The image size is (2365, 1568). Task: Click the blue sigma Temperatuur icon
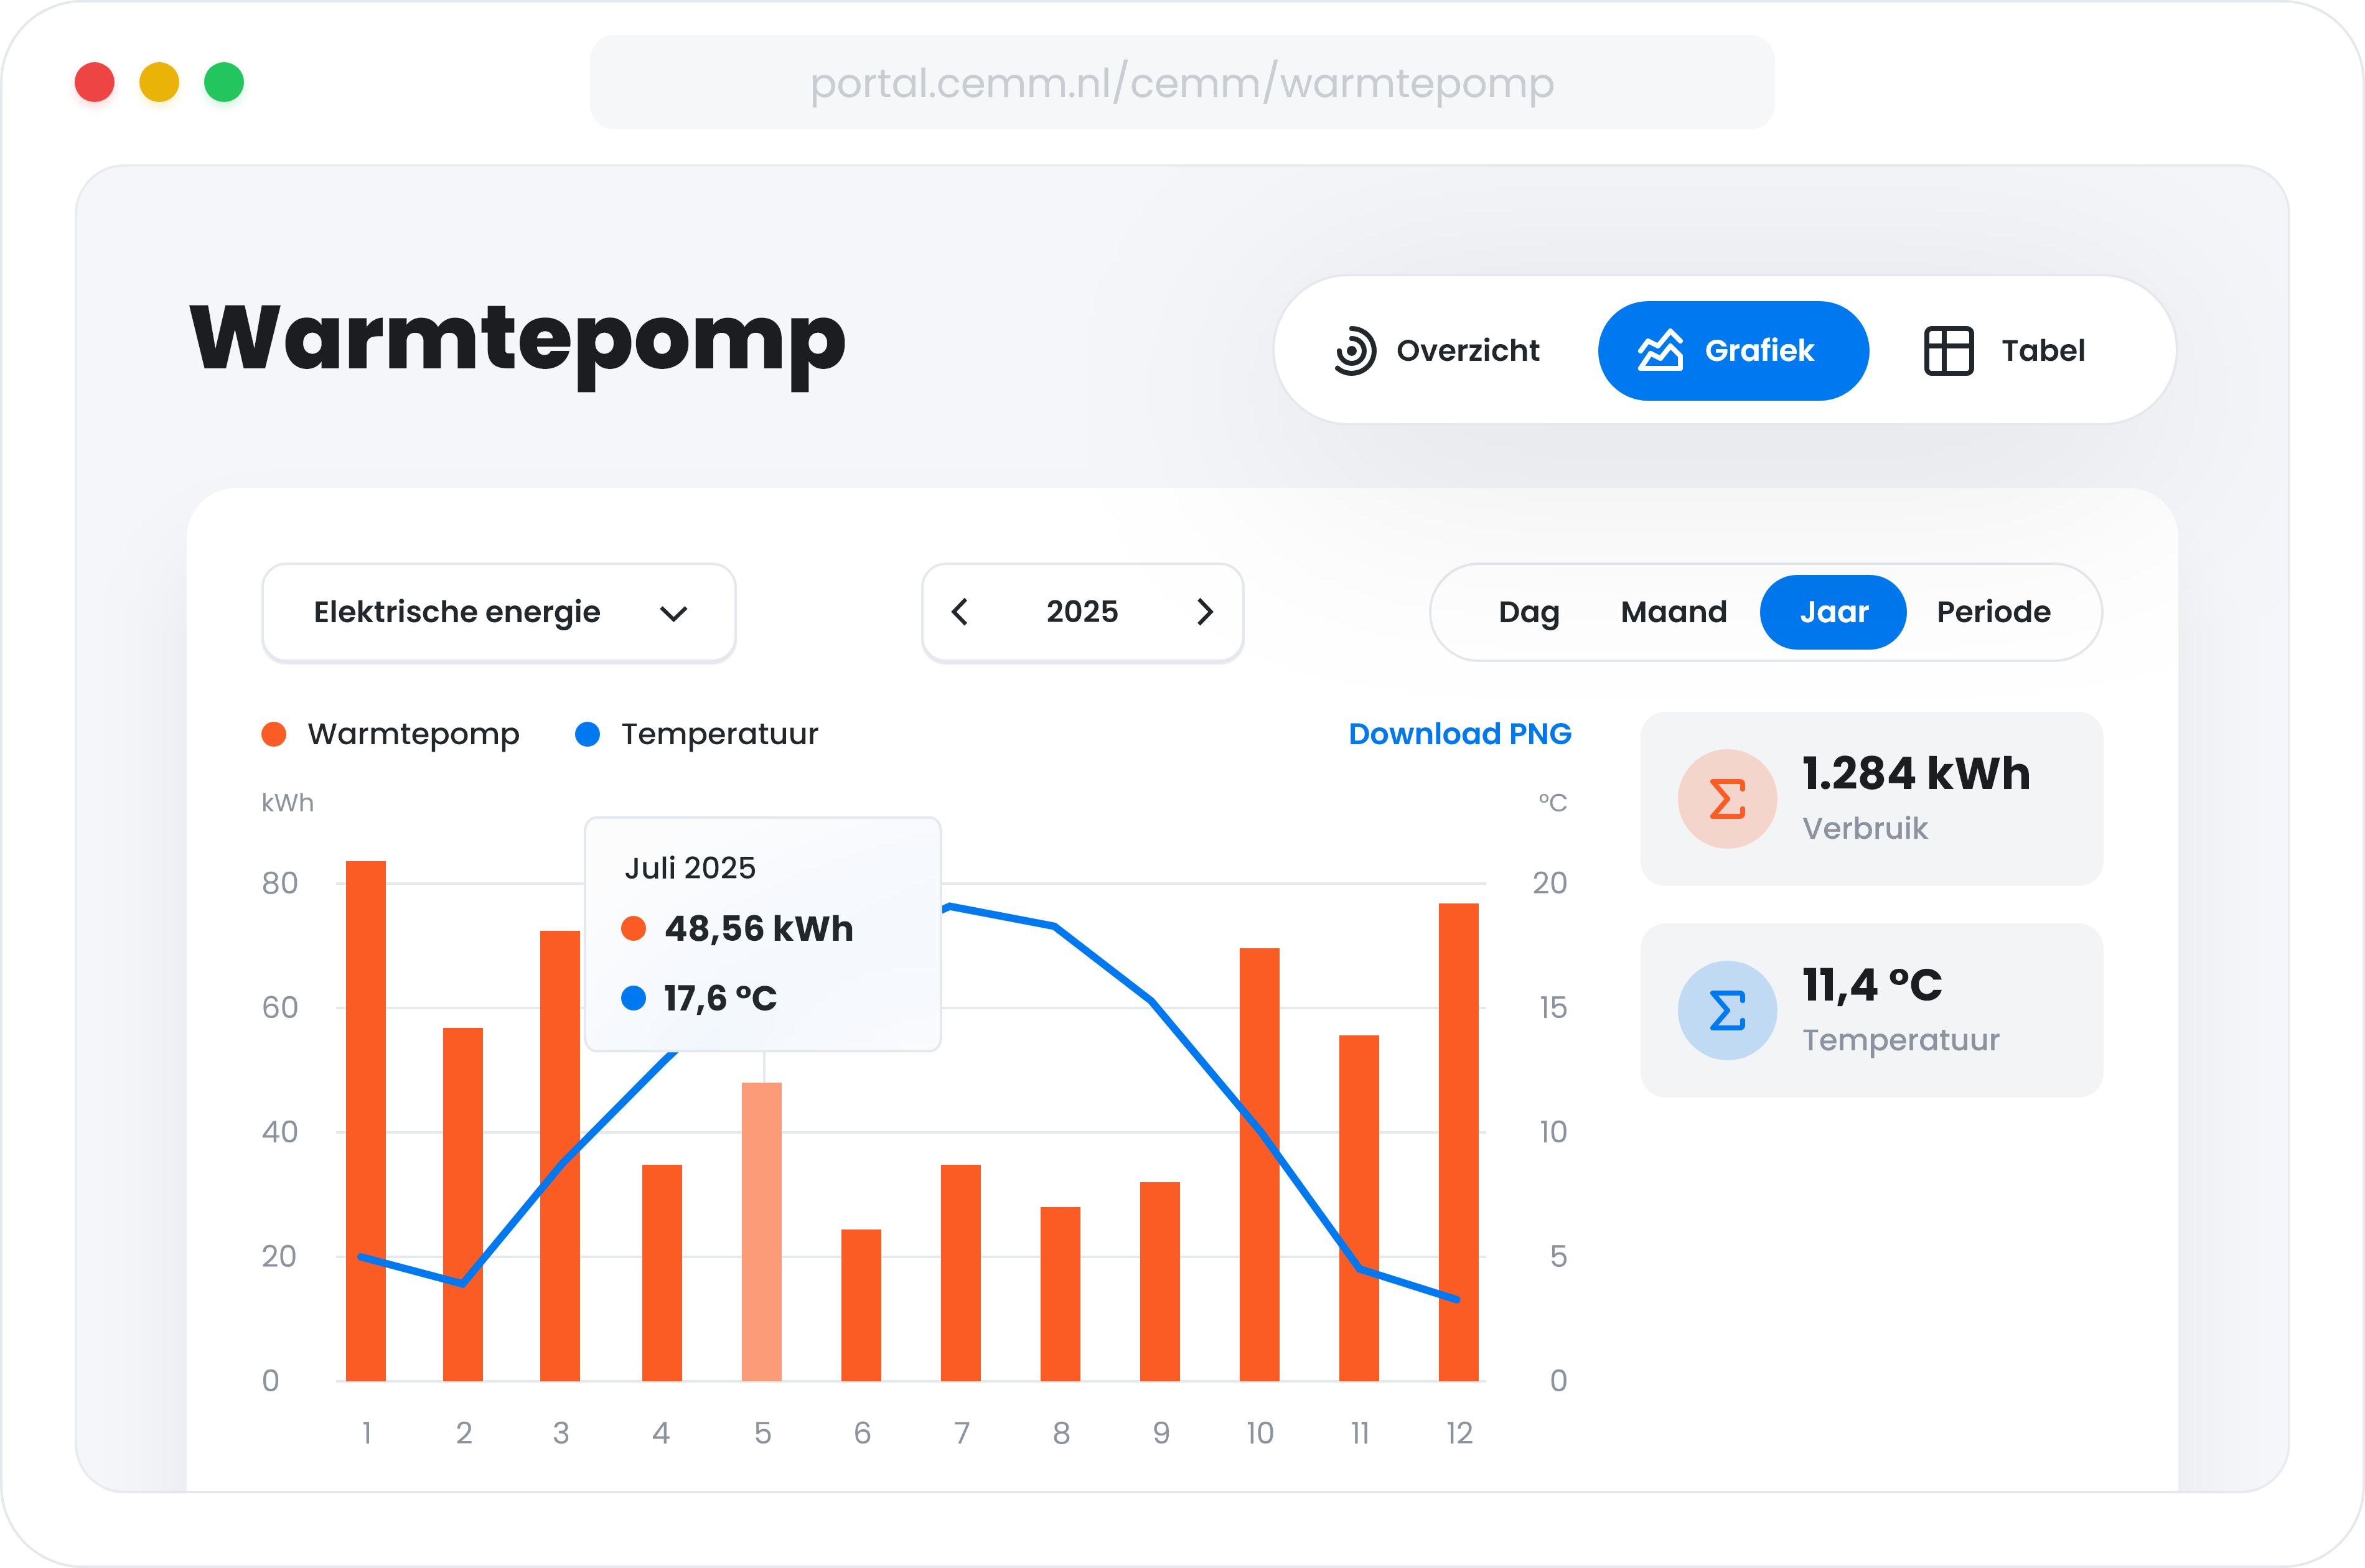[1727, 1010]
